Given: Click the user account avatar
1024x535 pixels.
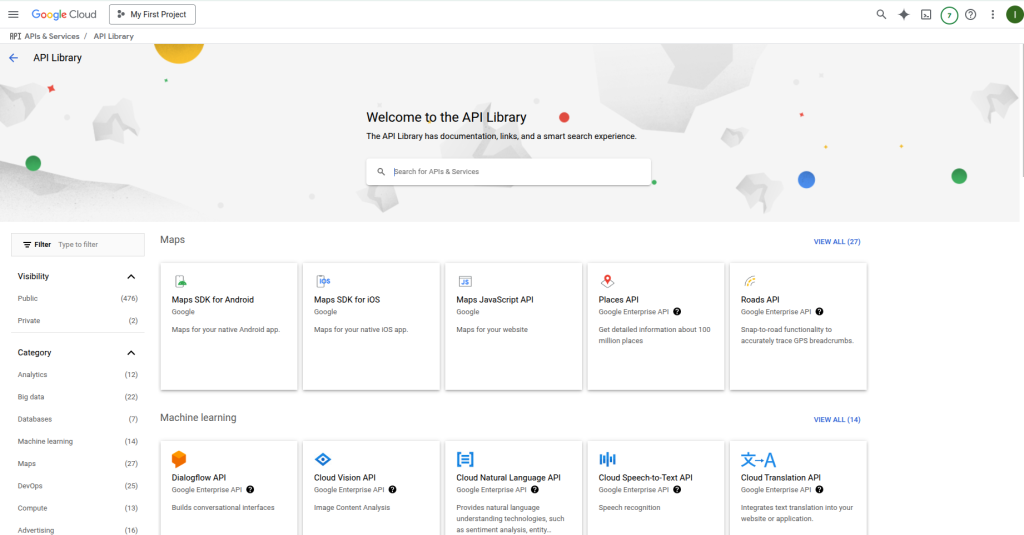Looking at the screenshot, I should 1014,15.
